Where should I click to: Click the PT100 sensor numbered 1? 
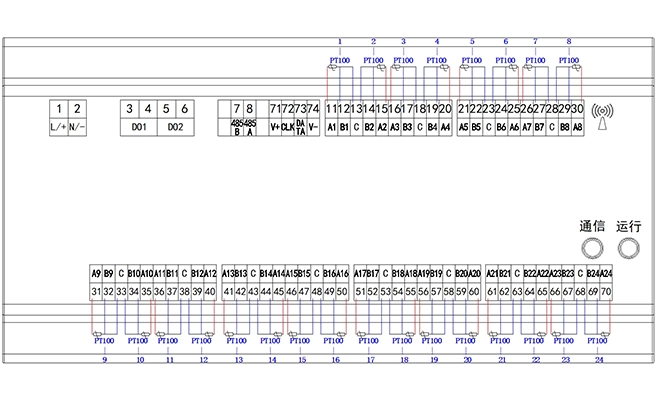click(x=340, y=61)
